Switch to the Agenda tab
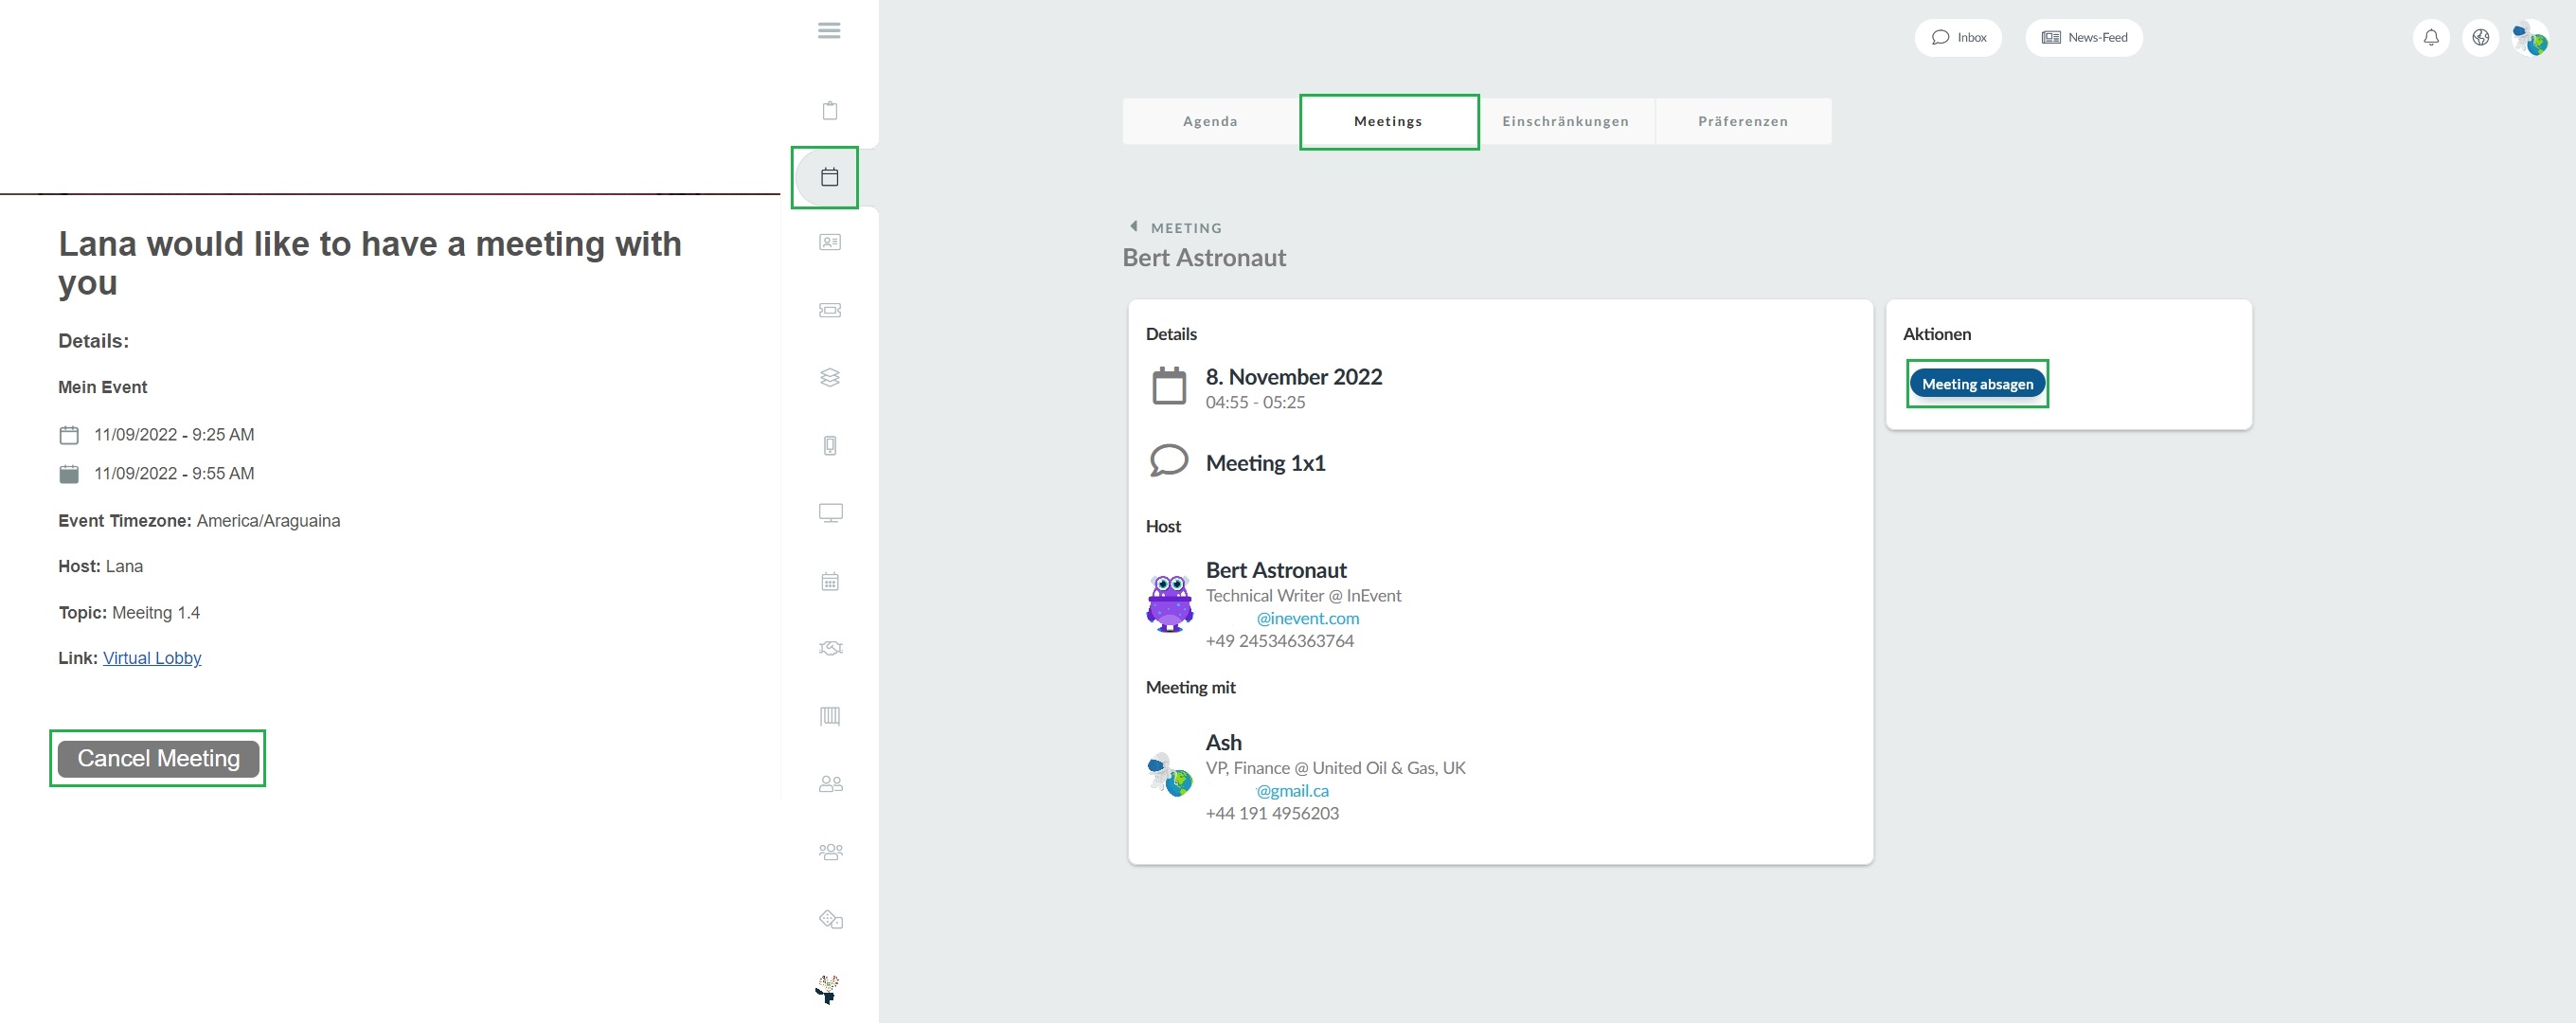The image size is (2576, 1024). (1210, 121)
